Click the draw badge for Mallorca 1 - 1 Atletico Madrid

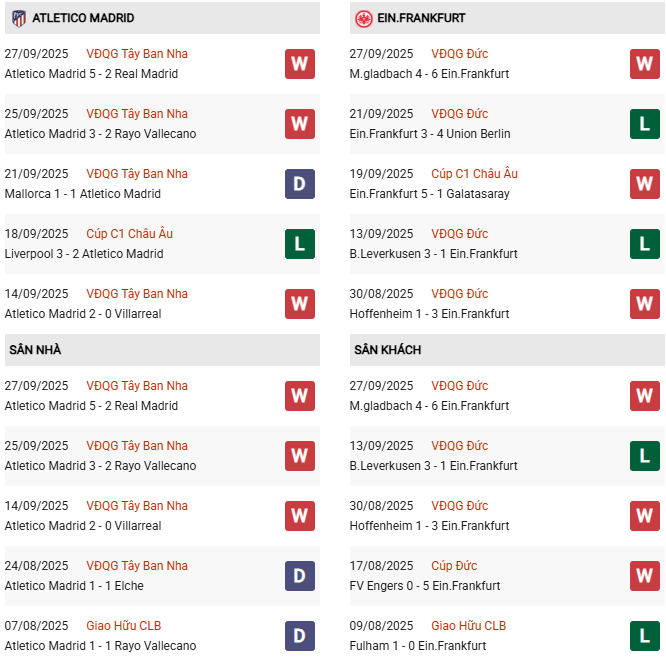pyautogui.click(x=299, y=184)
